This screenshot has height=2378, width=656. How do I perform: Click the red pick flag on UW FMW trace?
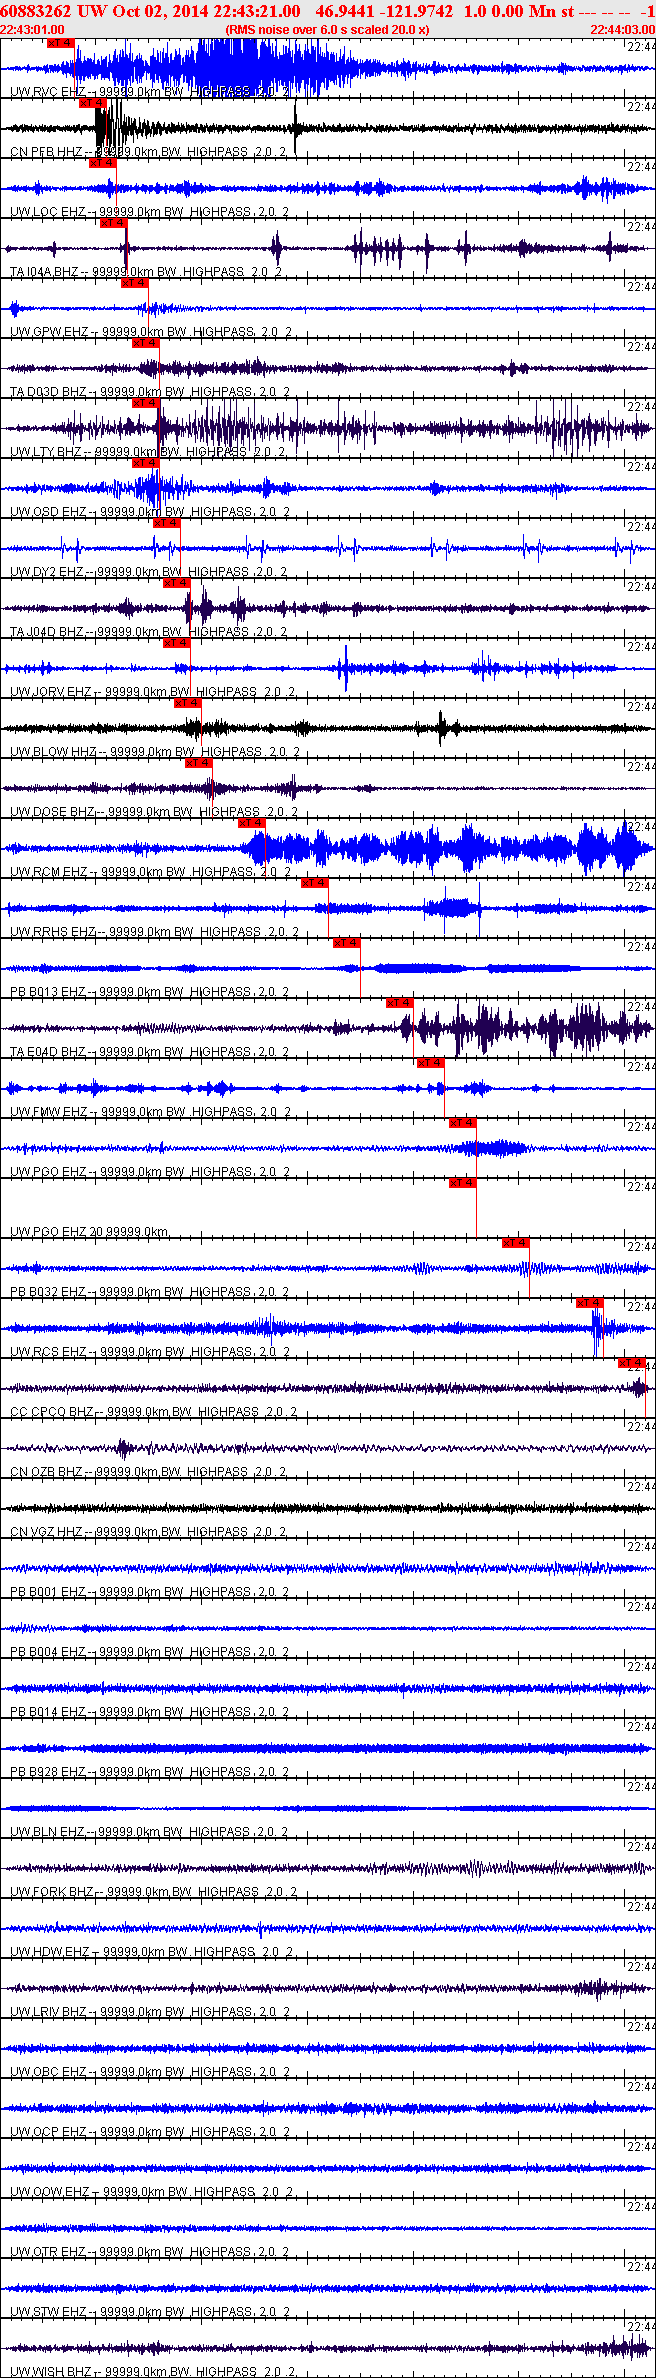(x=431, y=1063)
